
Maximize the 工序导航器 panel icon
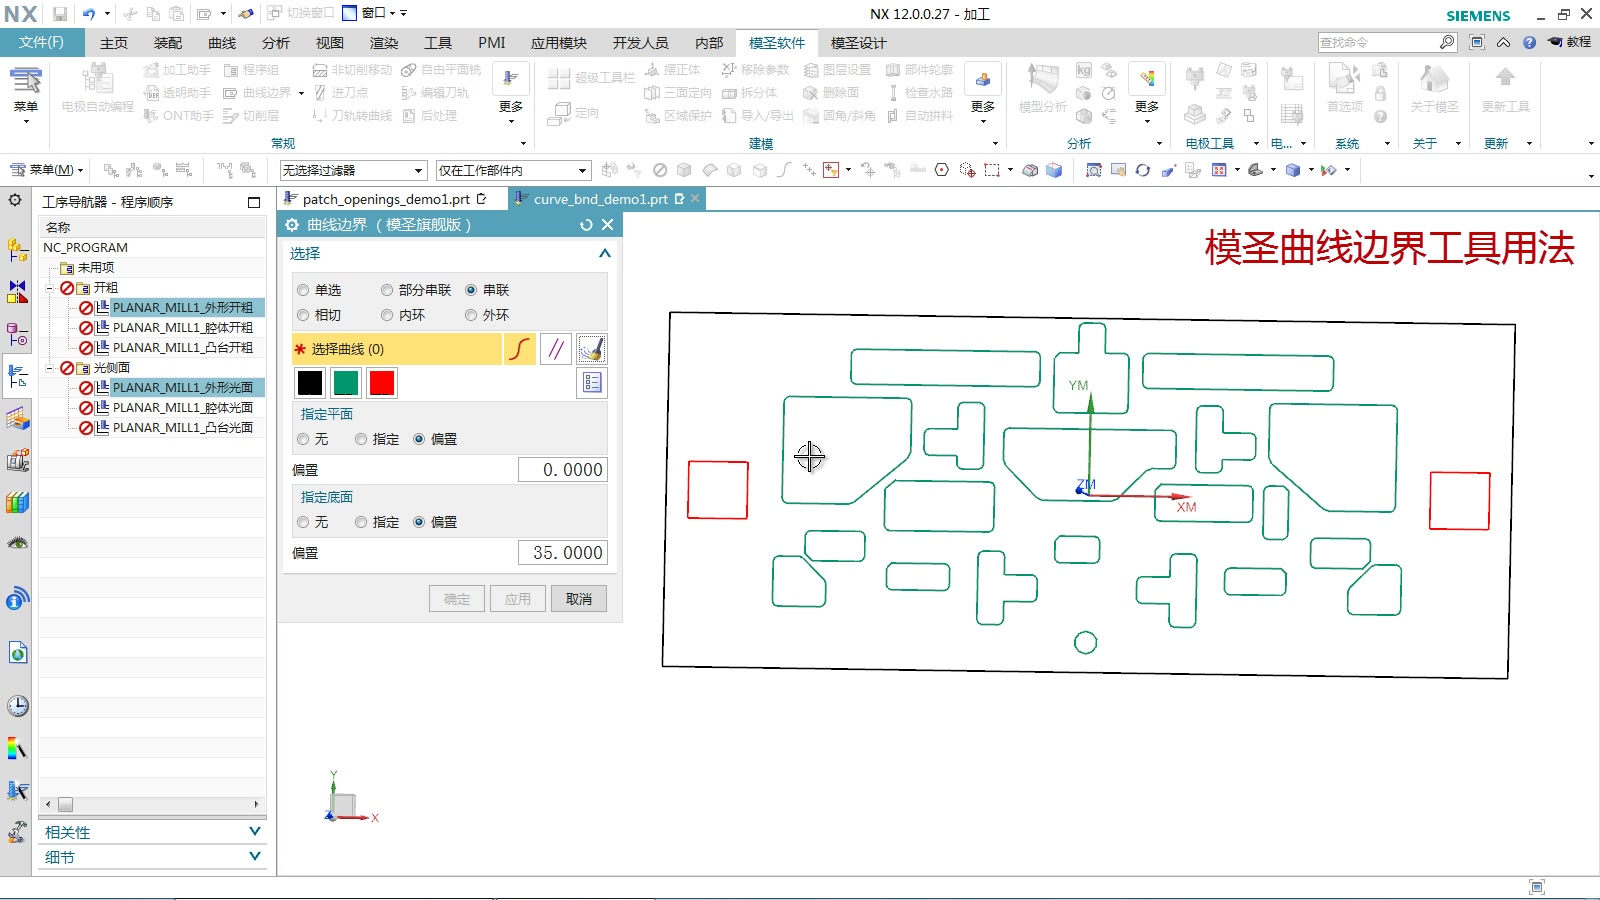point(254,202)
